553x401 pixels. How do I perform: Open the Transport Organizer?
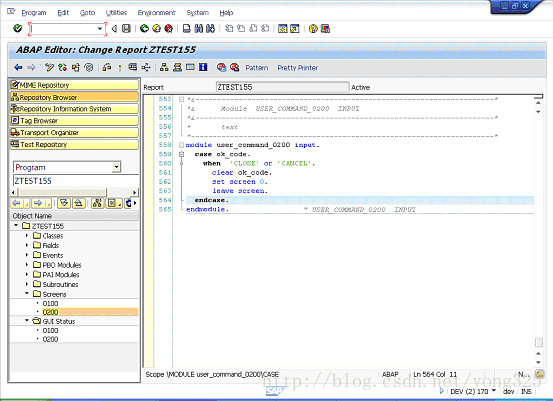[74, 133]
